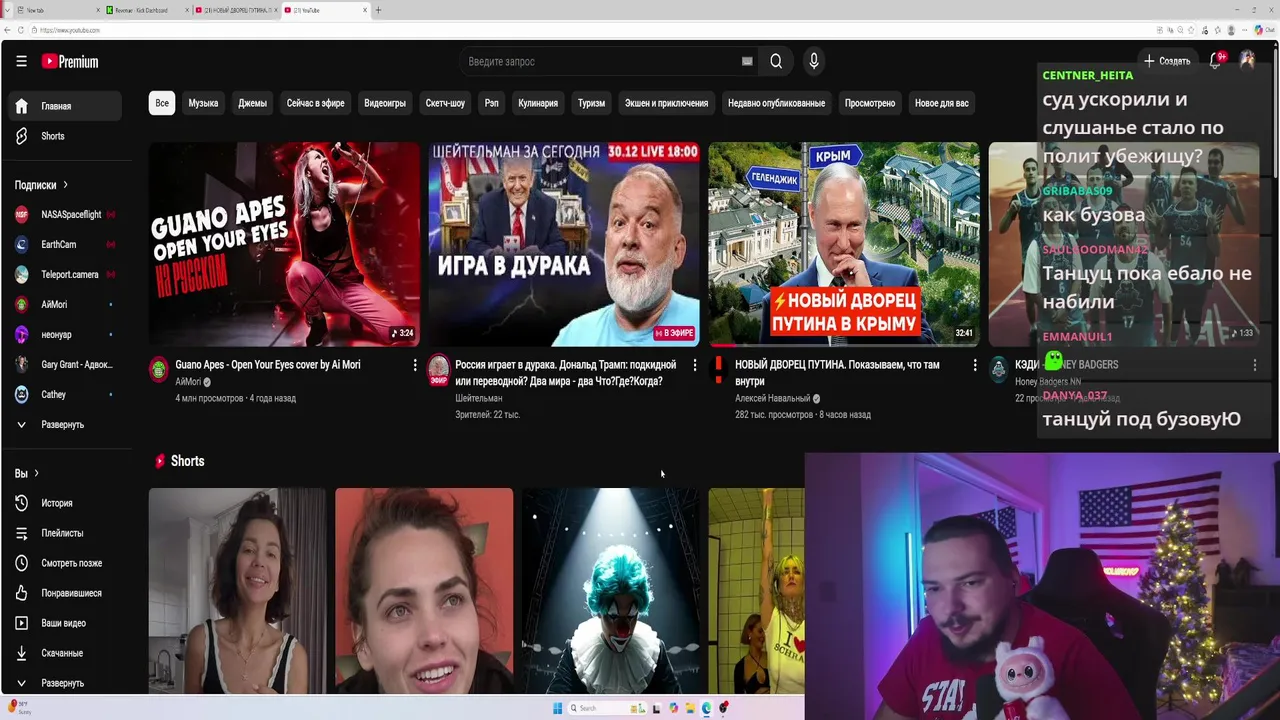The height and width of the screenshot is (720, 1280).
Task: Open the EarthCam subscription
Action: tap(65, 244)
